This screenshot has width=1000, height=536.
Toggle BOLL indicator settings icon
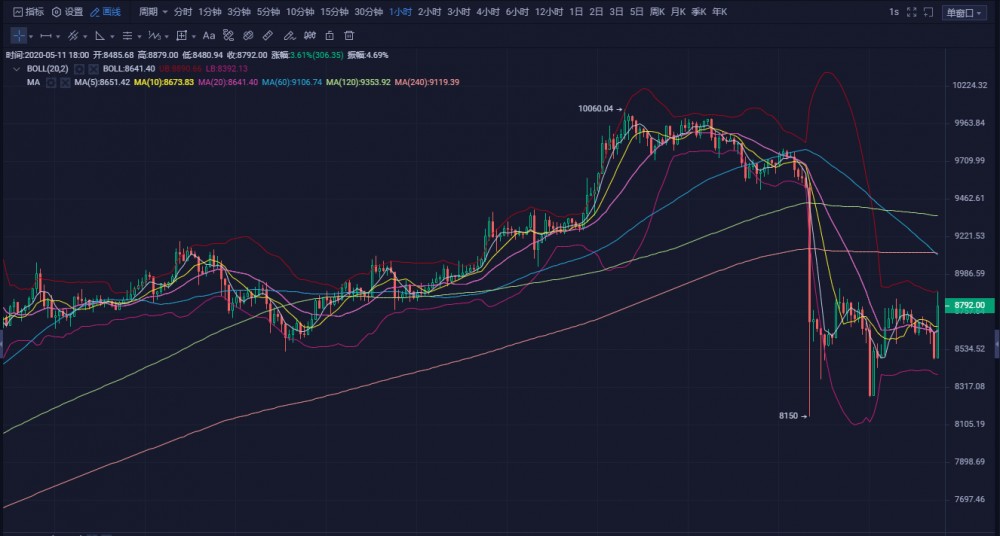click(x=78, y=68)
